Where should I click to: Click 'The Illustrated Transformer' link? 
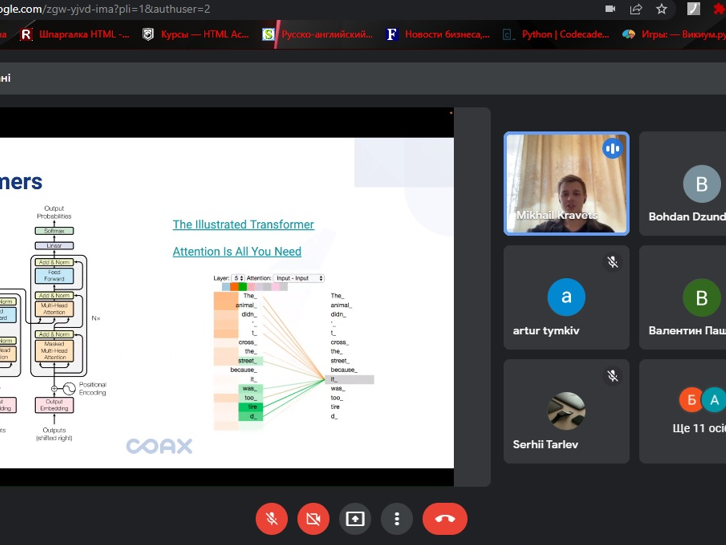click(x=243, y=225)
